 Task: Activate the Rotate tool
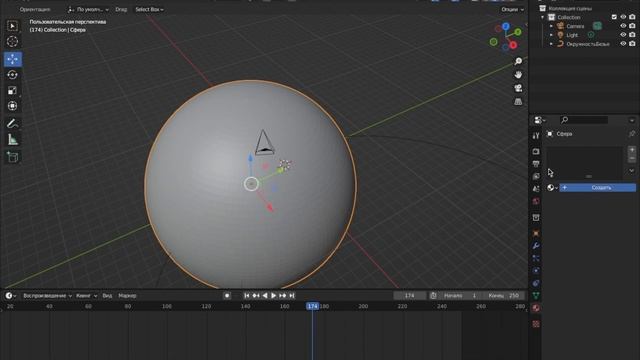[12, 75]
